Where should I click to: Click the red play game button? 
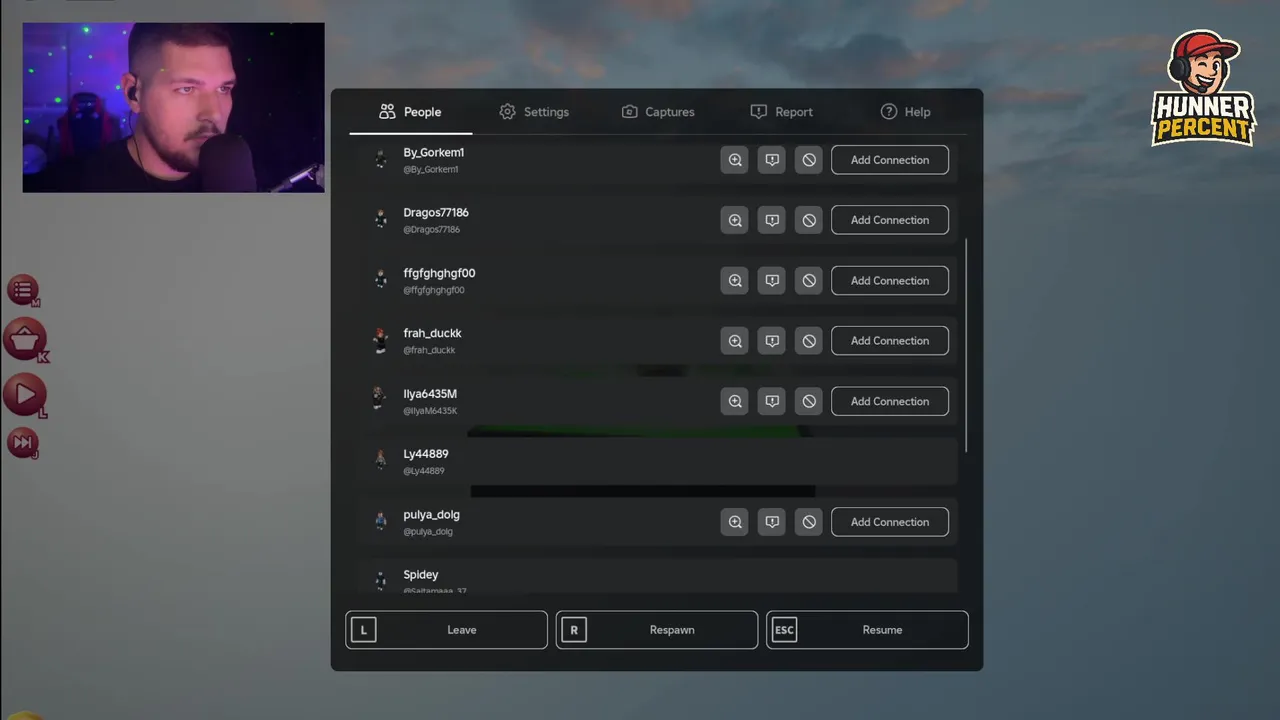25,395
